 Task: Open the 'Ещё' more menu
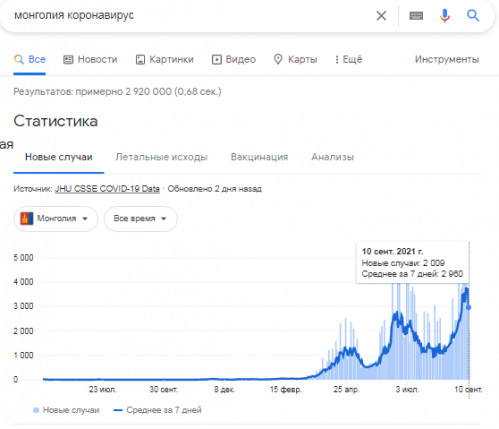(x=348, y=60)
